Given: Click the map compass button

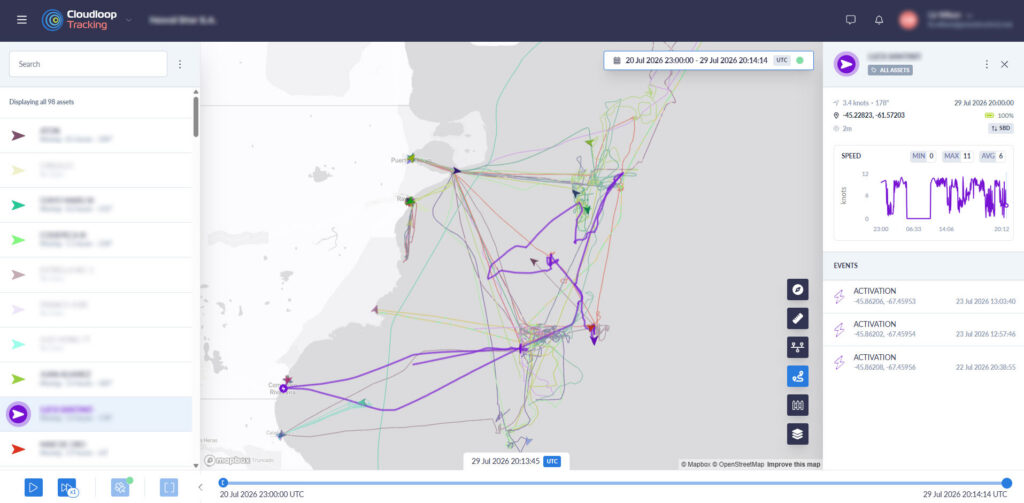Looking at the screenshot, I should click(x=797, y=289).
